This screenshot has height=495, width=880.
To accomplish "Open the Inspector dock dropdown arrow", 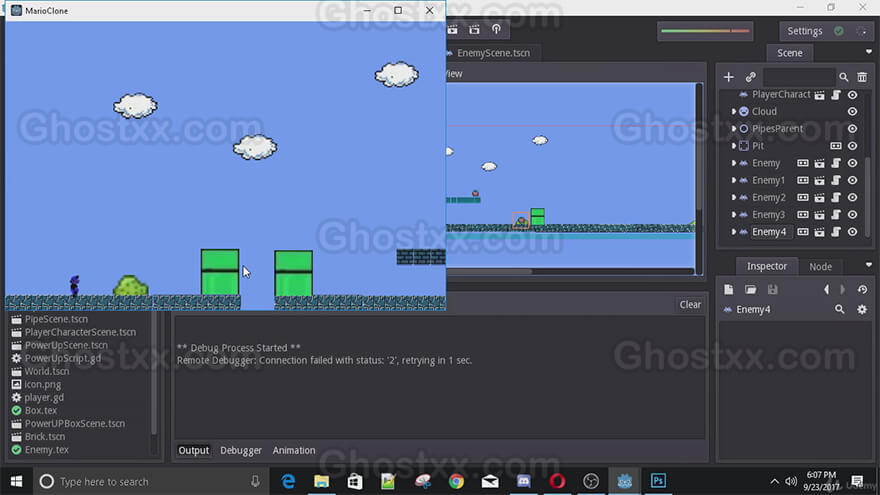I will click(869, 265).
